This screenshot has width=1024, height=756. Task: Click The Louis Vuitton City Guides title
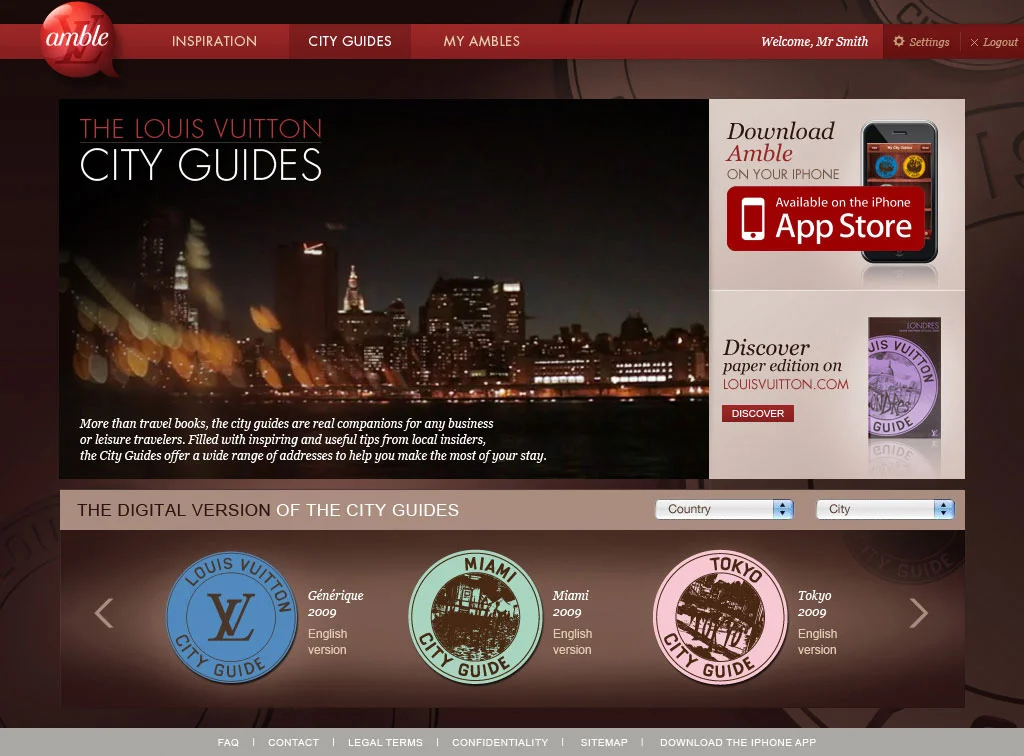(x=200, y=150)
